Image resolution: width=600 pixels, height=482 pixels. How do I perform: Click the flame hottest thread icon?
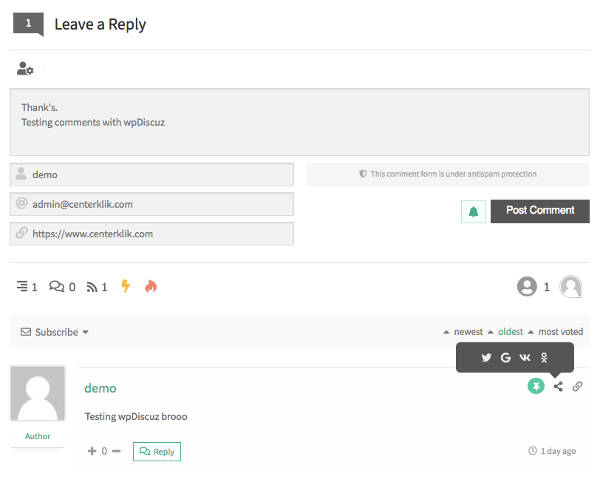click(151, 286)
